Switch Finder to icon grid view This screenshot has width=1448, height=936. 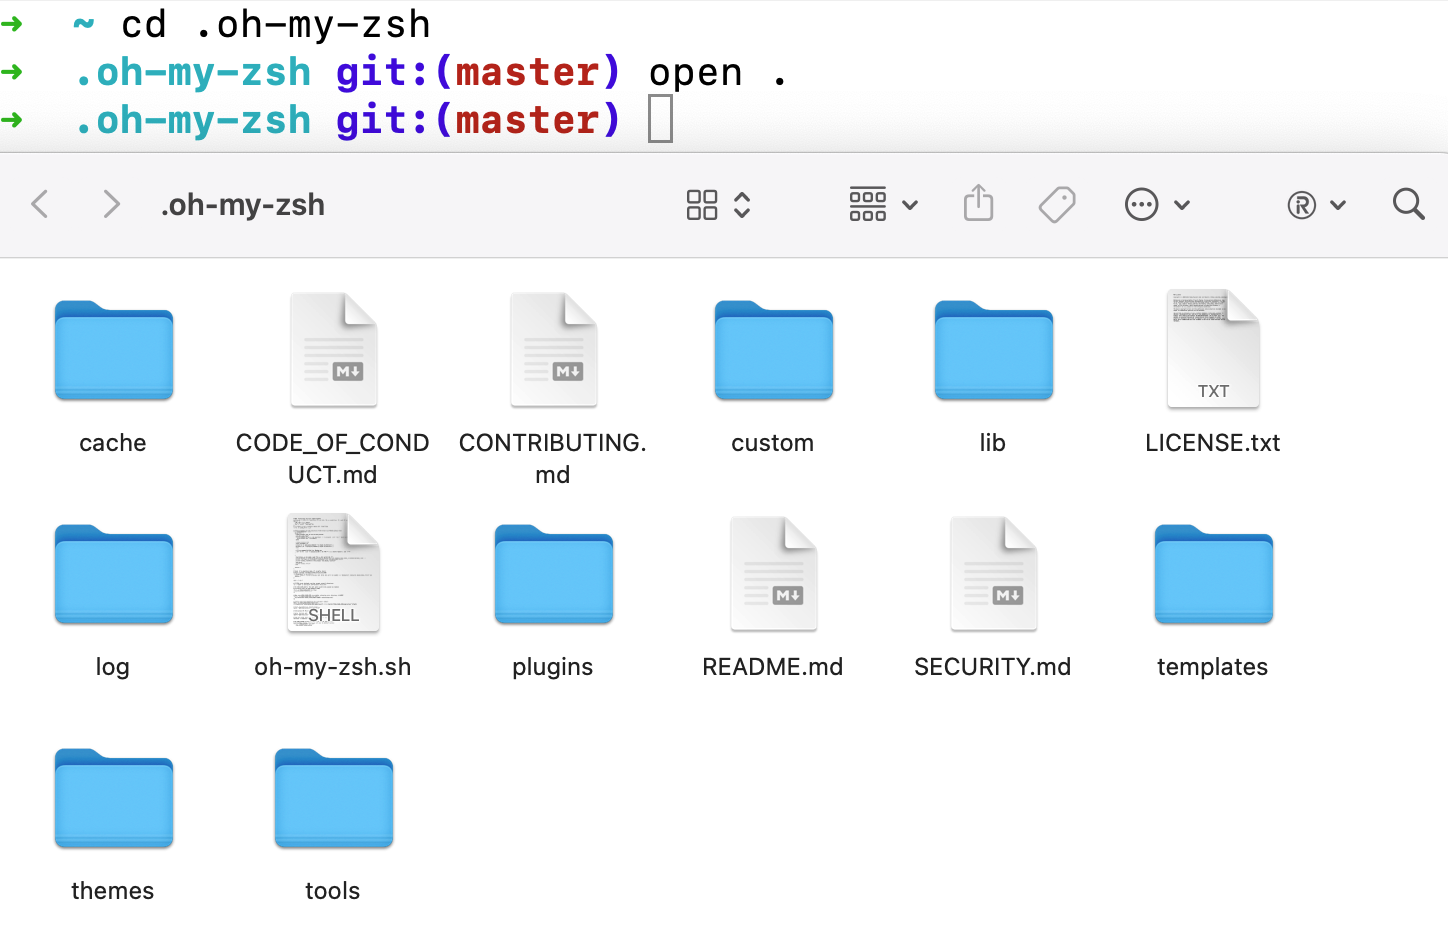pos(702,205)
